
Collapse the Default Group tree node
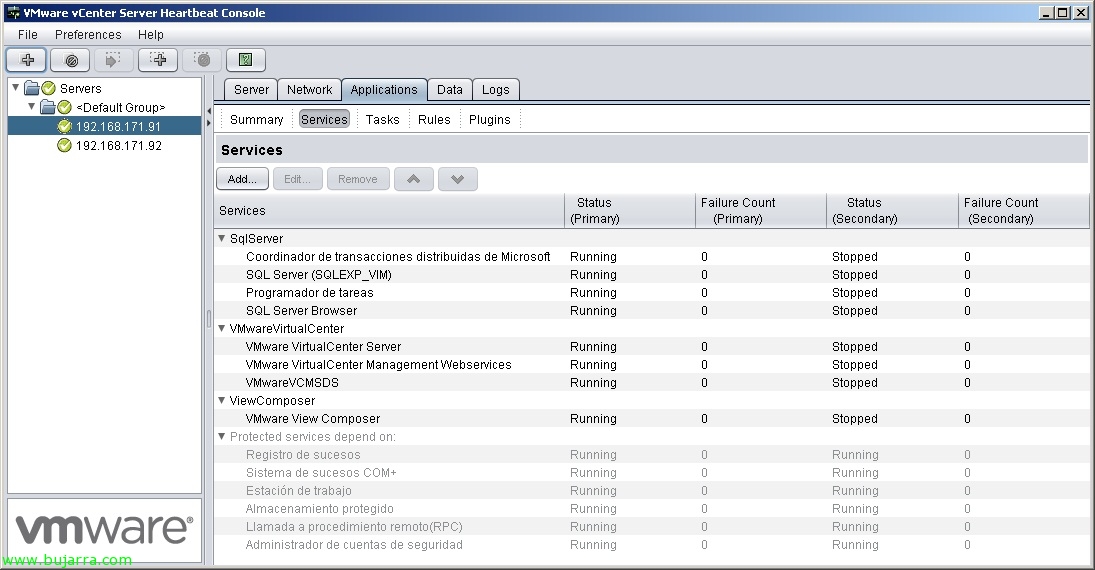tap(32, 106)
